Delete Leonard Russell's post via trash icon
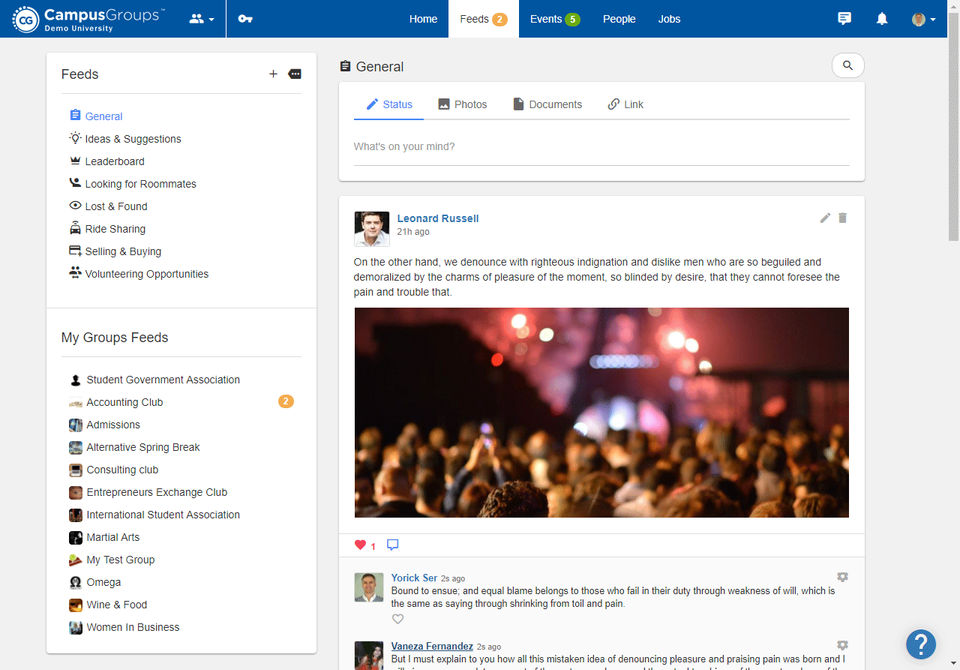 [842, 218]
